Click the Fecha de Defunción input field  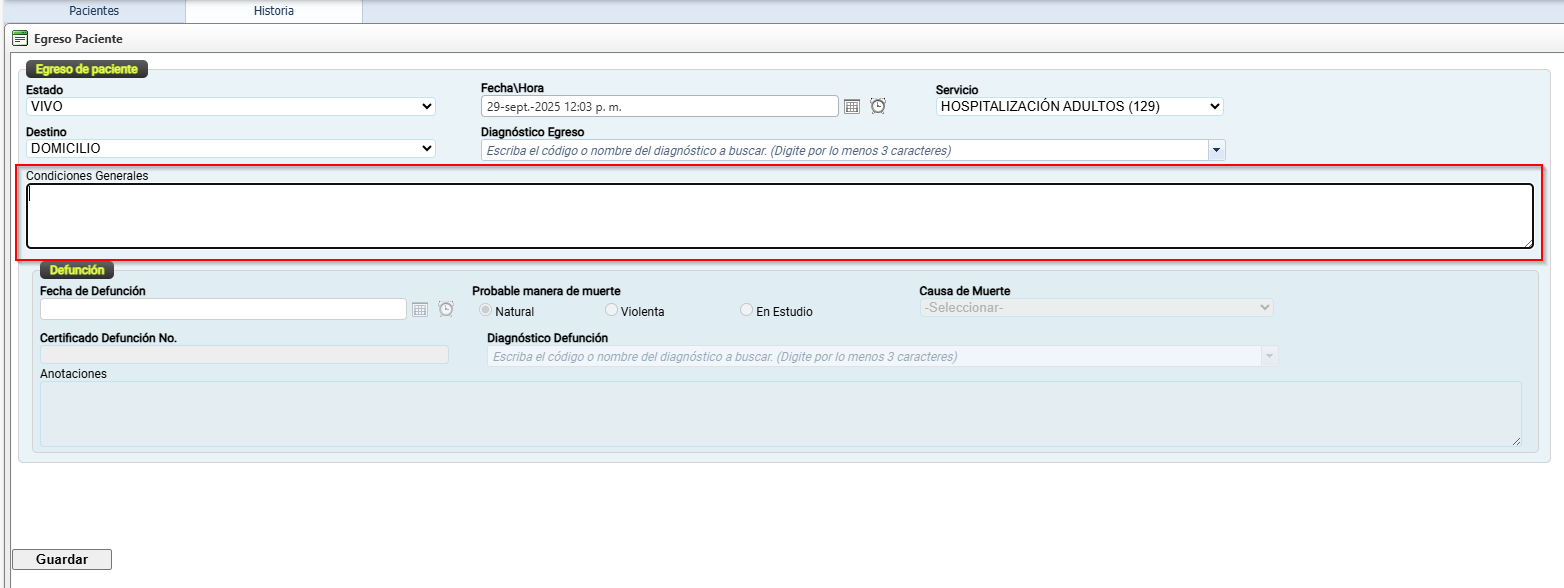pyautogui.click(x=223, y=309)
